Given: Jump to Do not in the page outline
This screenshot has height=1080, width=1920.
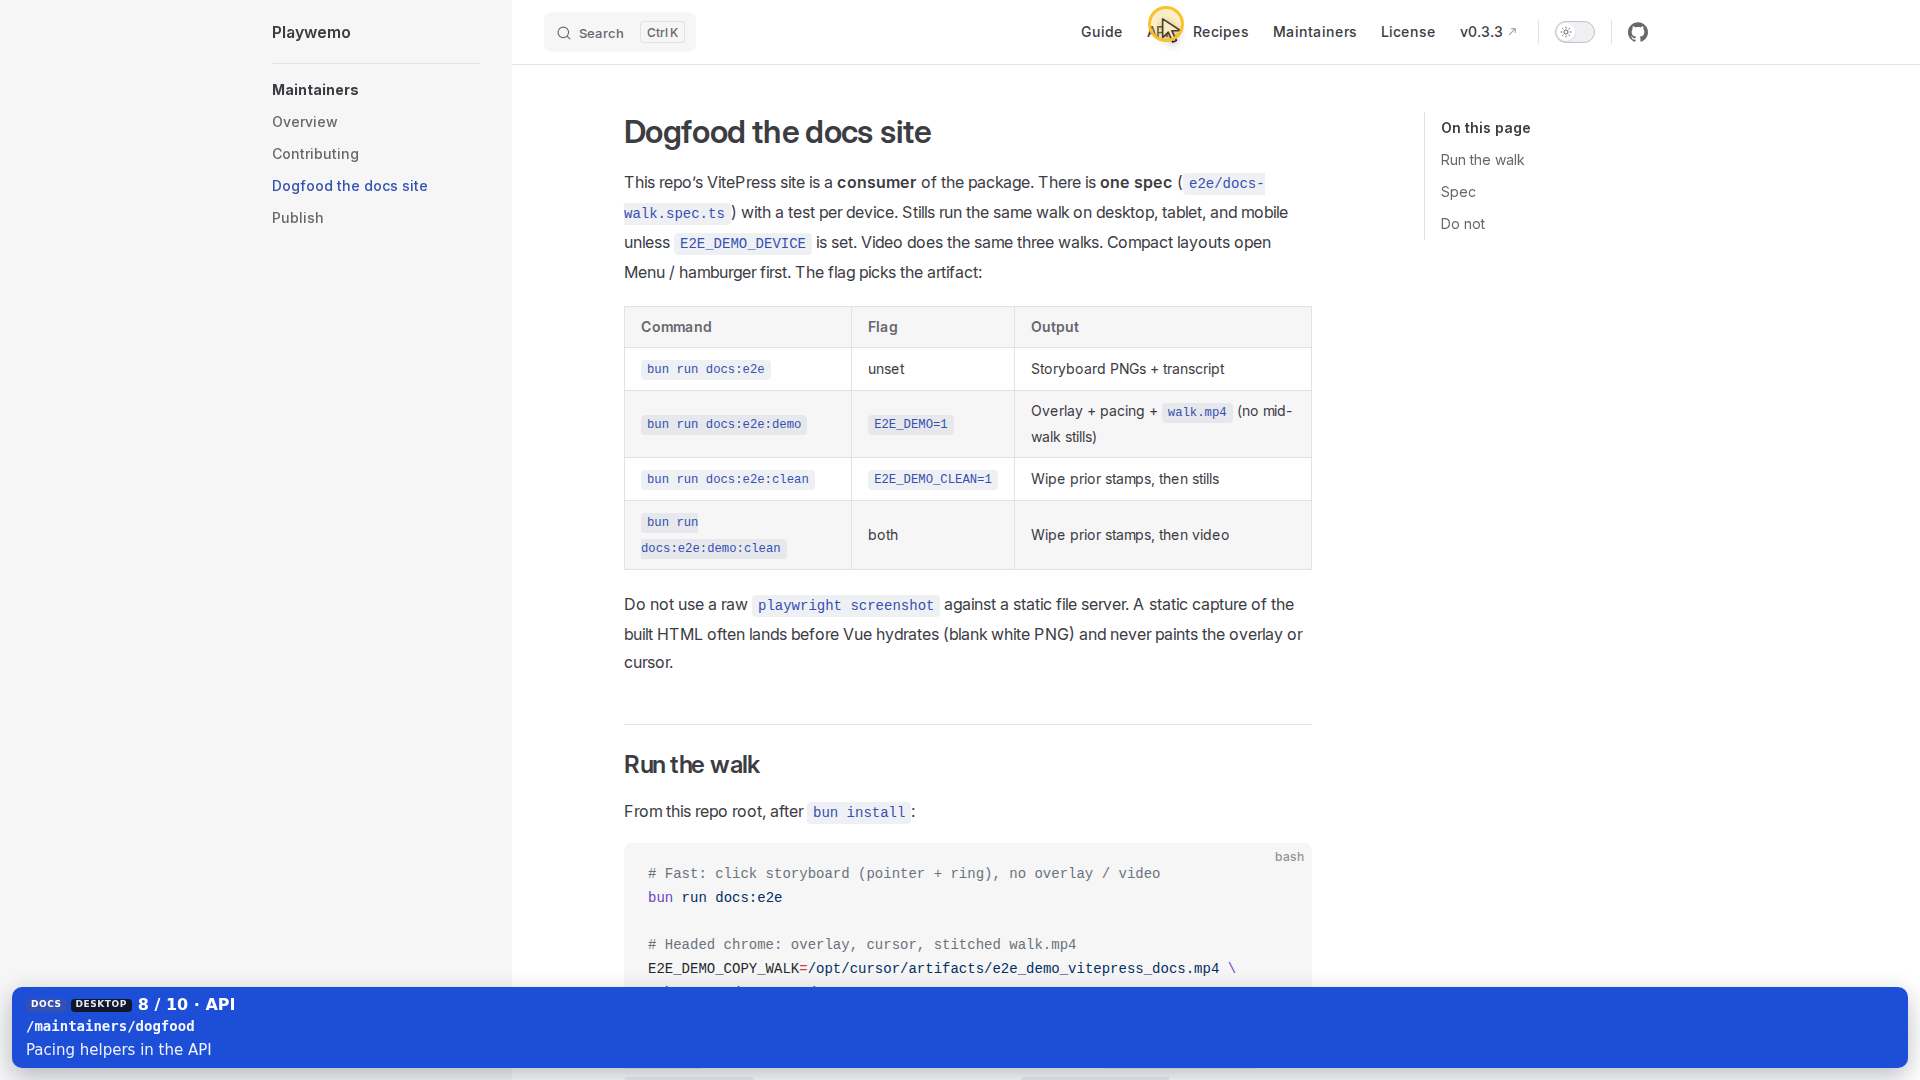Looking at the screenshot, I should (1462, 224).
